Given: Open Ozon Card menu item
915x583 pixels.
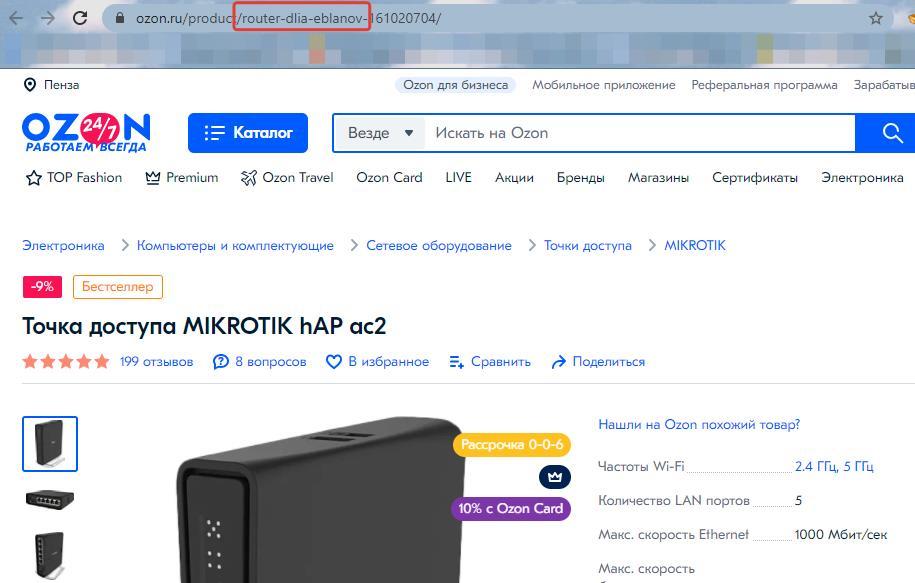Looking at the screenshot, I should [x=389, y=177].
